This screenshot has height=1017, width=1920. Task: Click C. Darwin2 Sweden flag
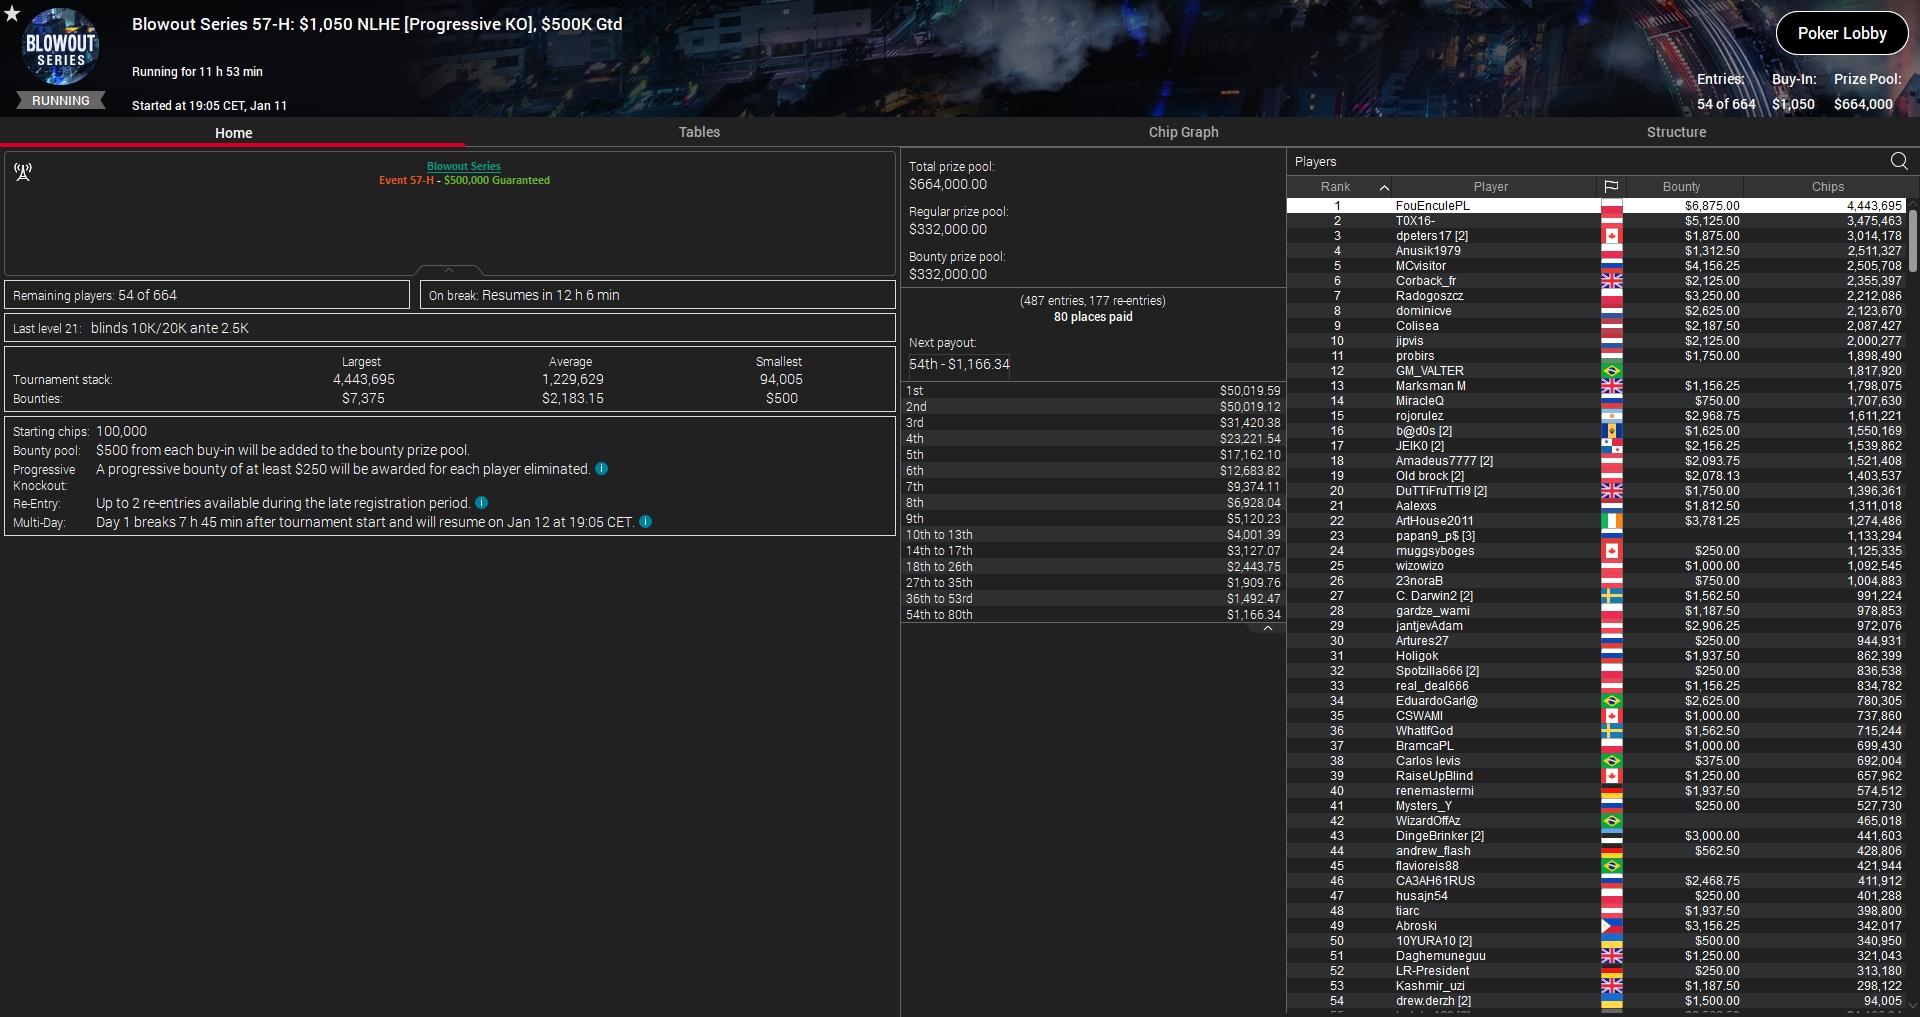pos(1612,596)
